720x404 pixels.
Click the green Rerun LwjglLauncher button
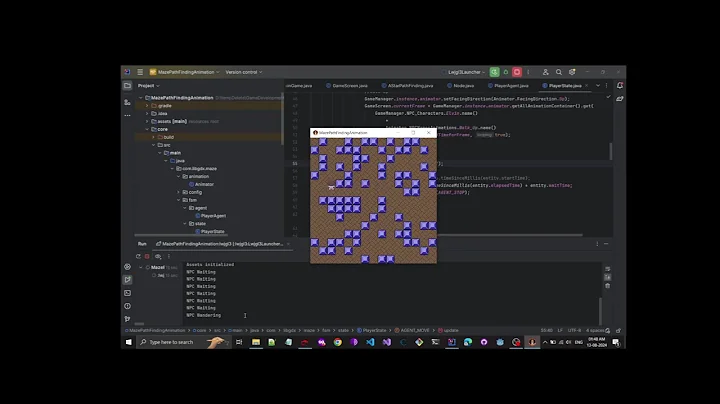click(494, 72)
